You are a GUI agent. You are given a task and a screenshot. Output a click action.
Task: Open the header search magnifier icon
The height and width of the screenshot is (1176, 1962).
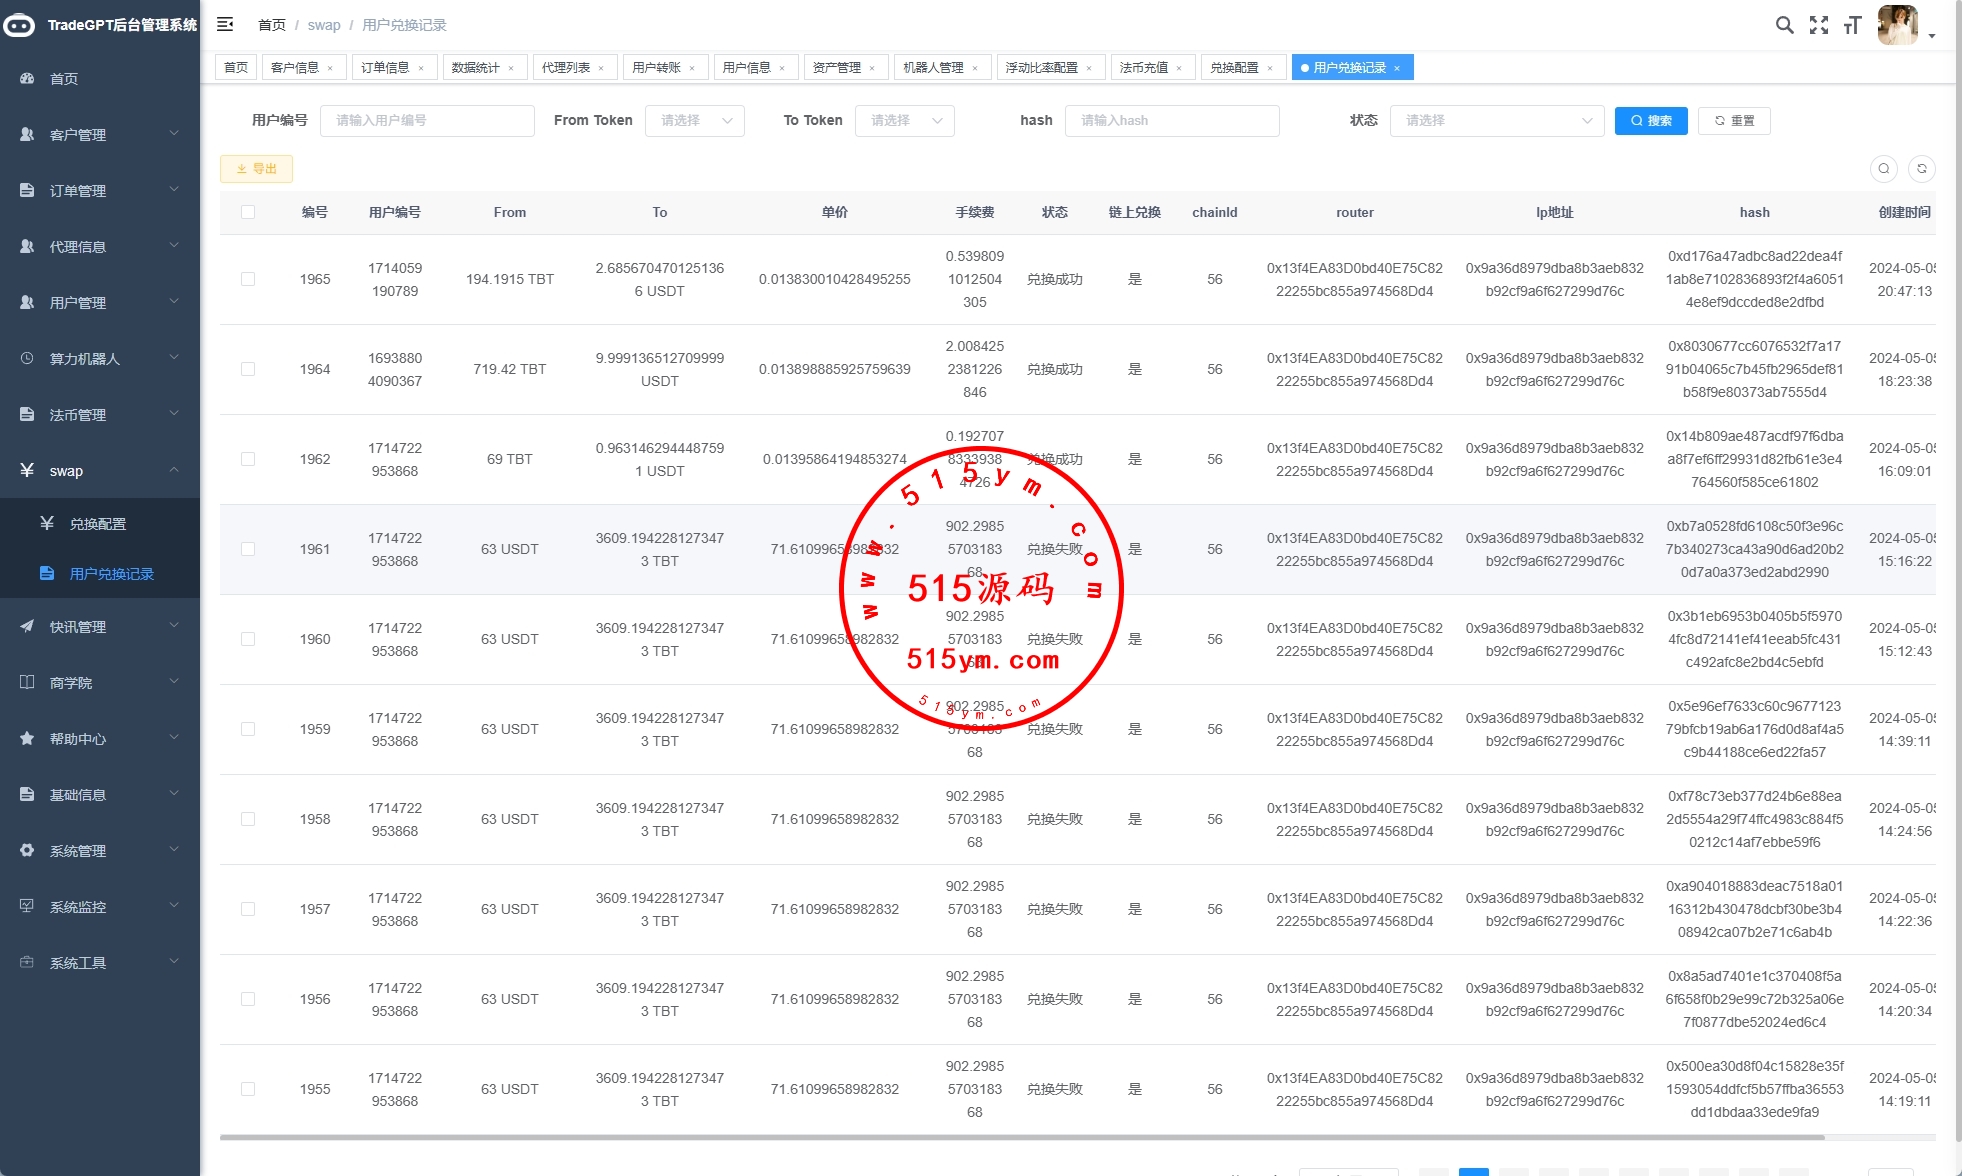[1784, 25]
